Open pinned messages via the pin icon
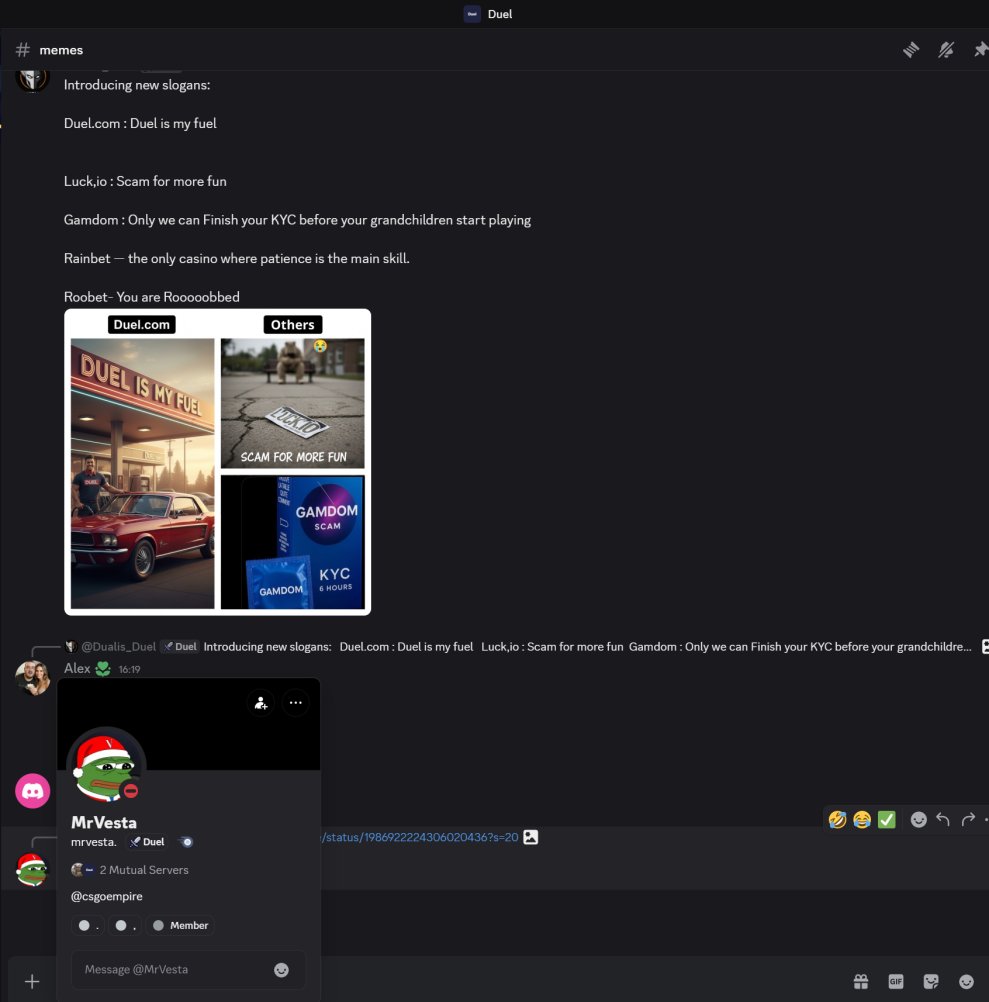Screen dimensions: 989x1002 [x=981, y=50]
